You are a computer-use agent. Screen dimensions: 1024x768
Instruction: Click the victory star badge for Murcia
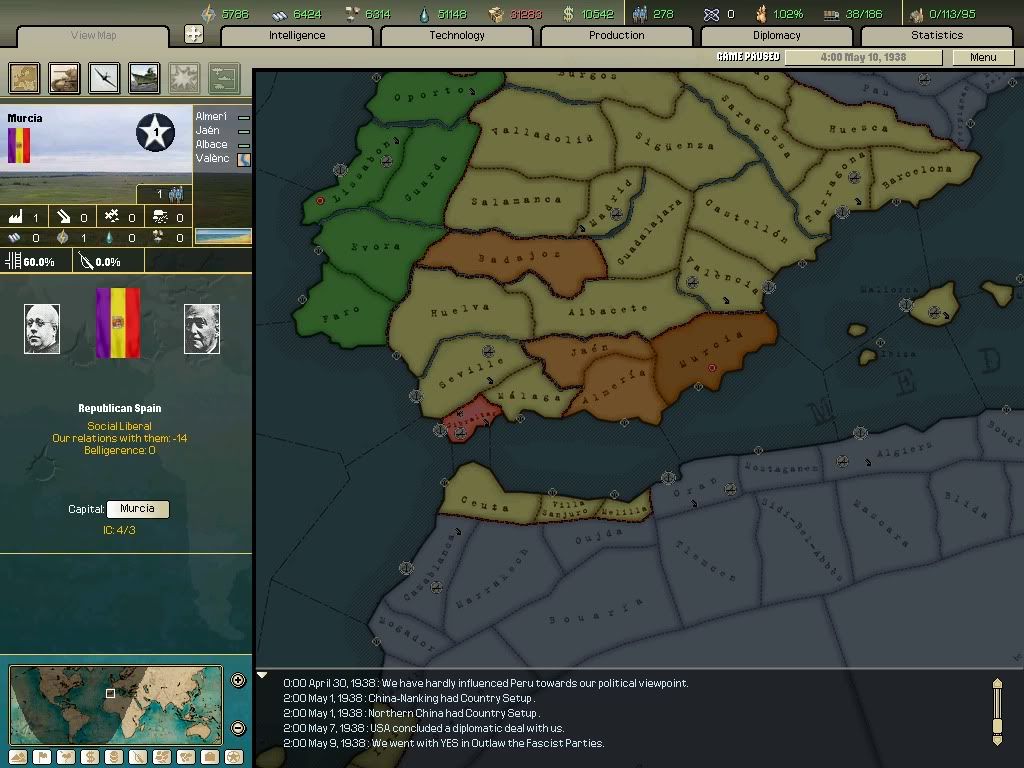(155, 132)
